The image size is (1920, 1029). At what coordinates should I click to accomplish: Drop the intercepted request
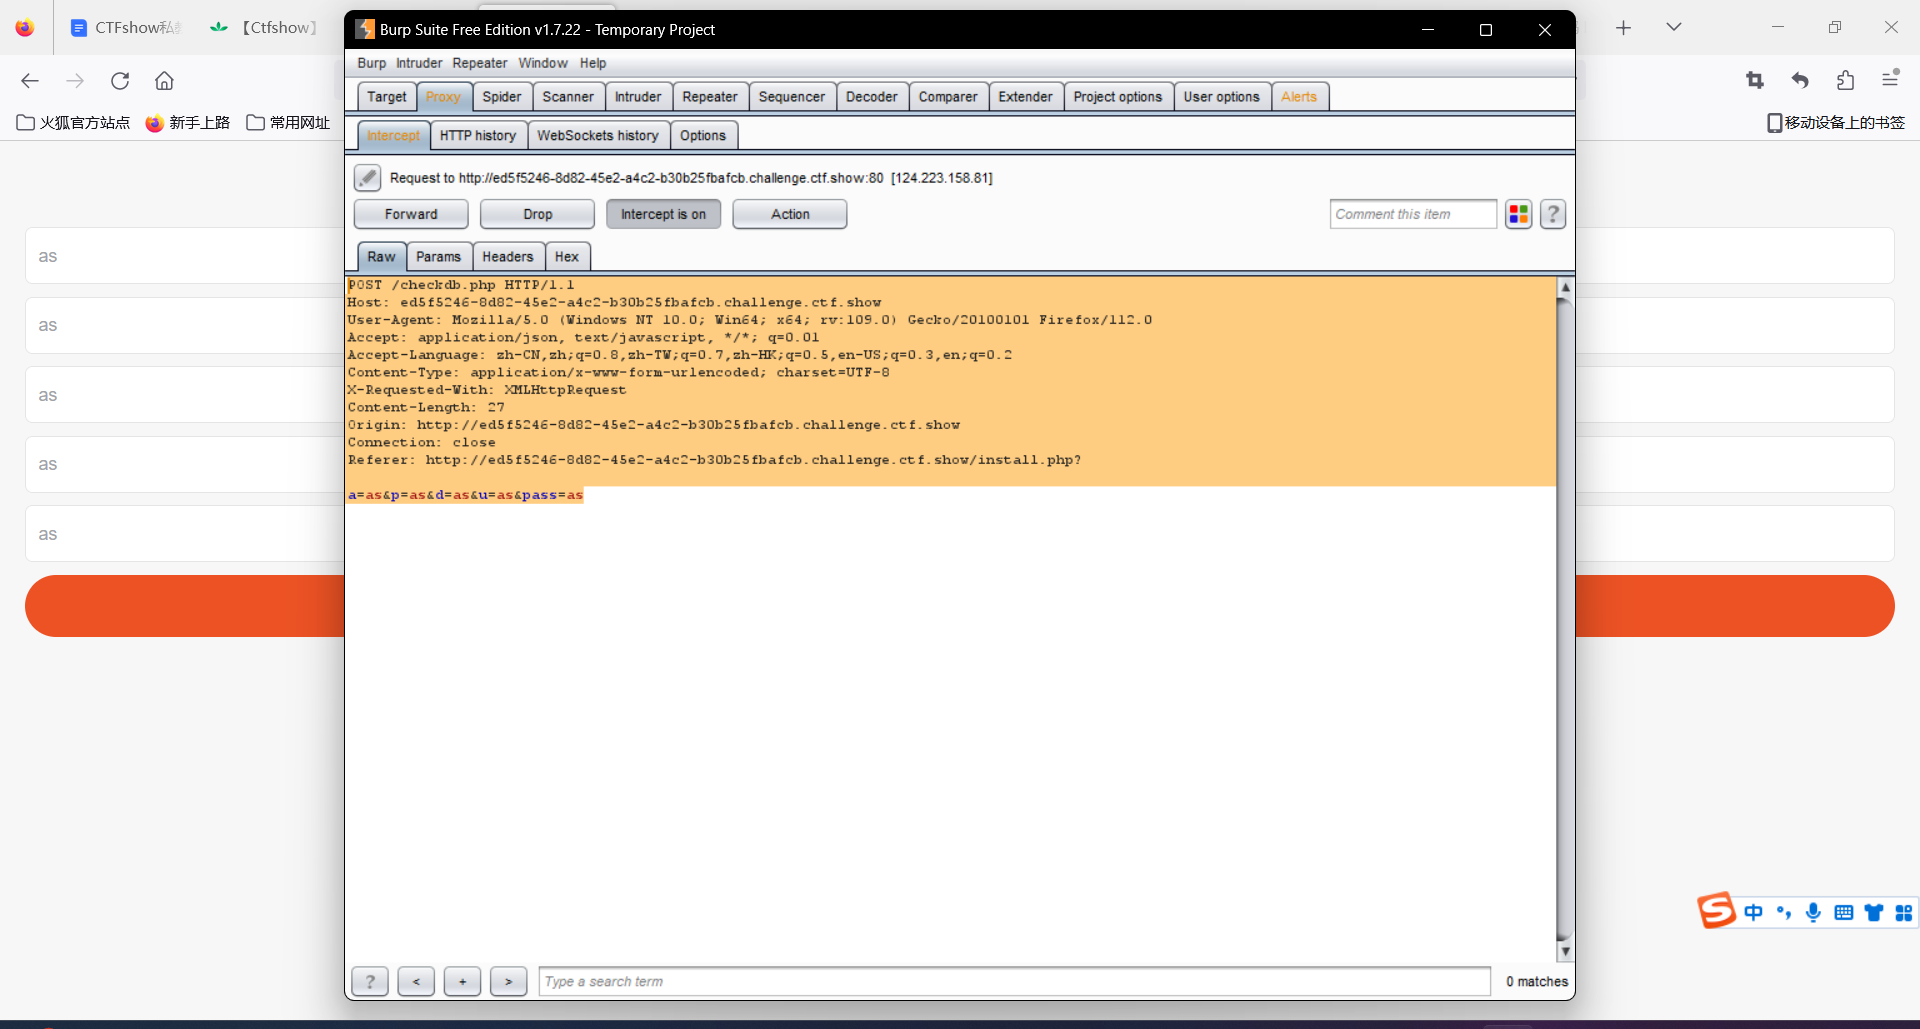[x=537, y=214]
